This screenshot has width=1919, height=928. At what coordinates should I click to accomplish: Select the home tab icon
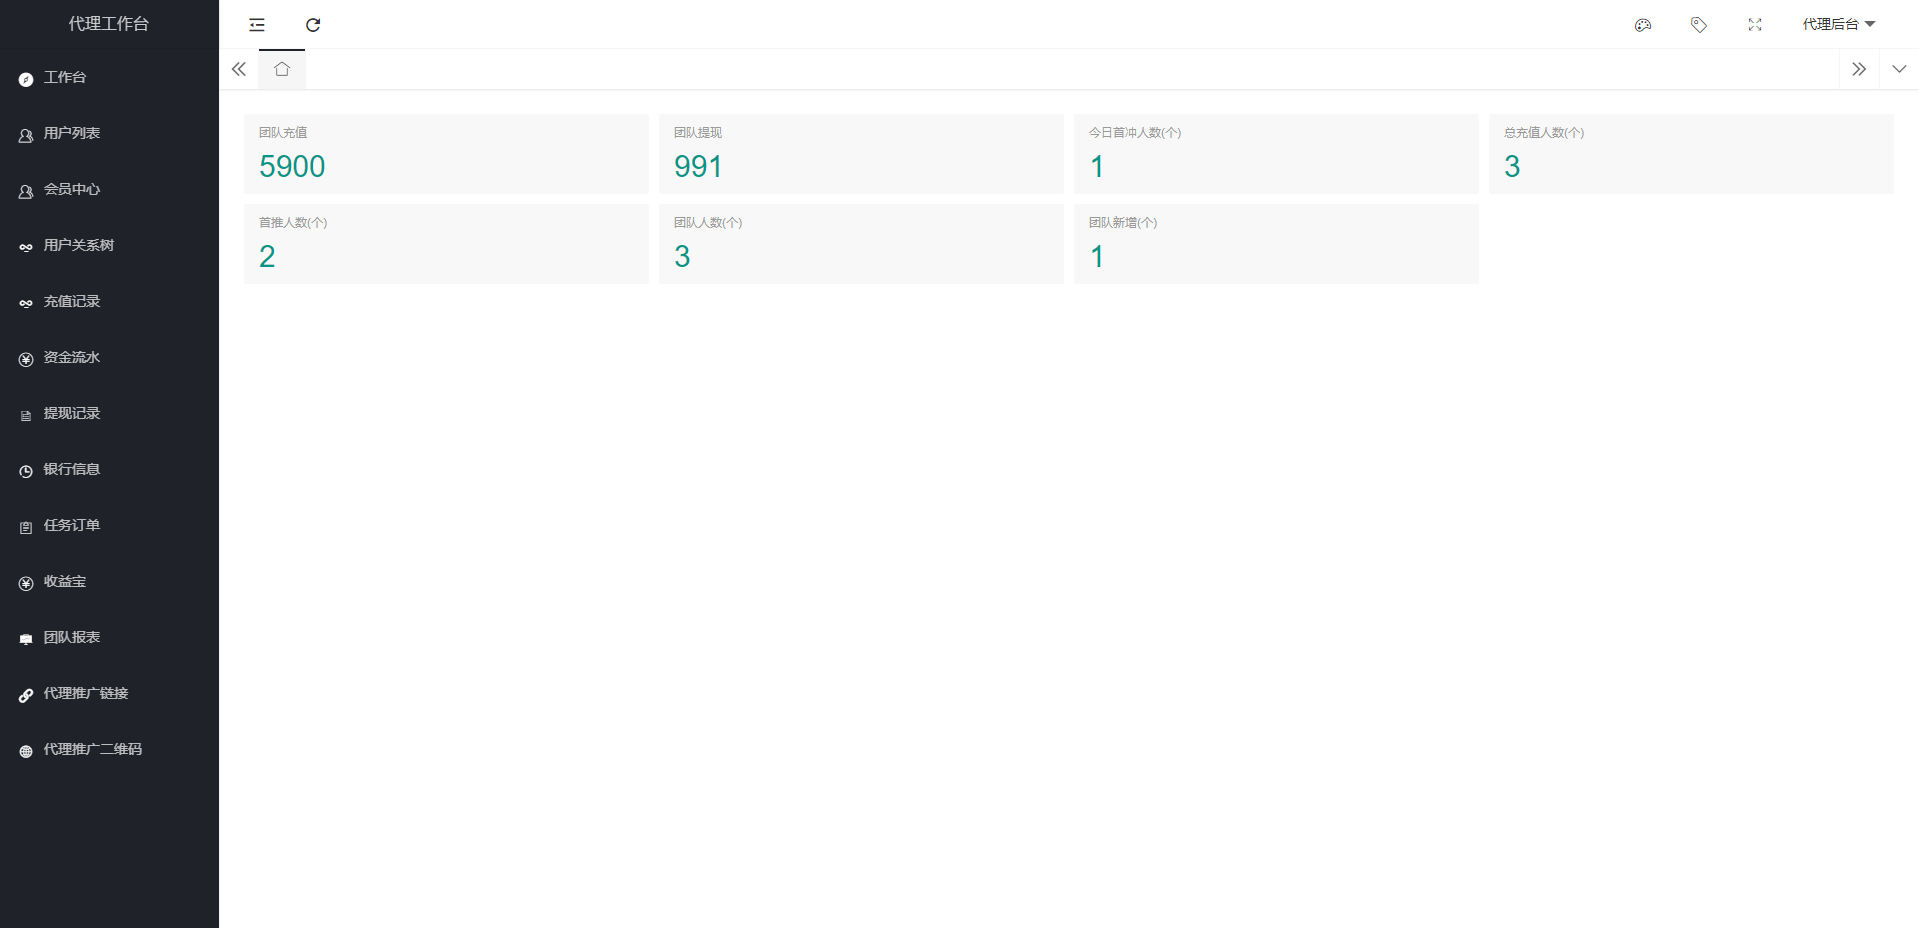282,69
